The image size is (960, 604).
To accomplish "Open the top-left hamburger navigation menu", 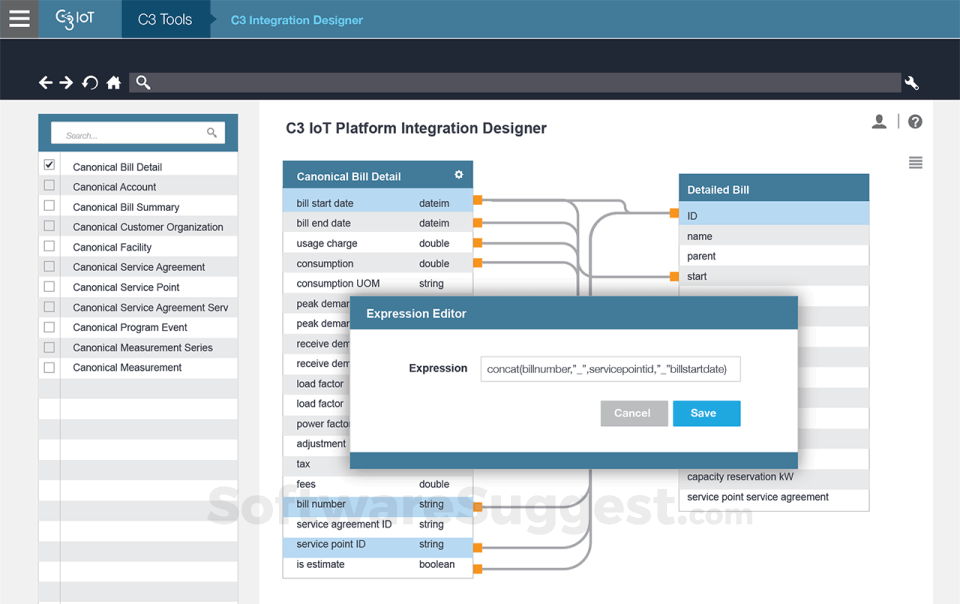I will [x=18, y=18].
